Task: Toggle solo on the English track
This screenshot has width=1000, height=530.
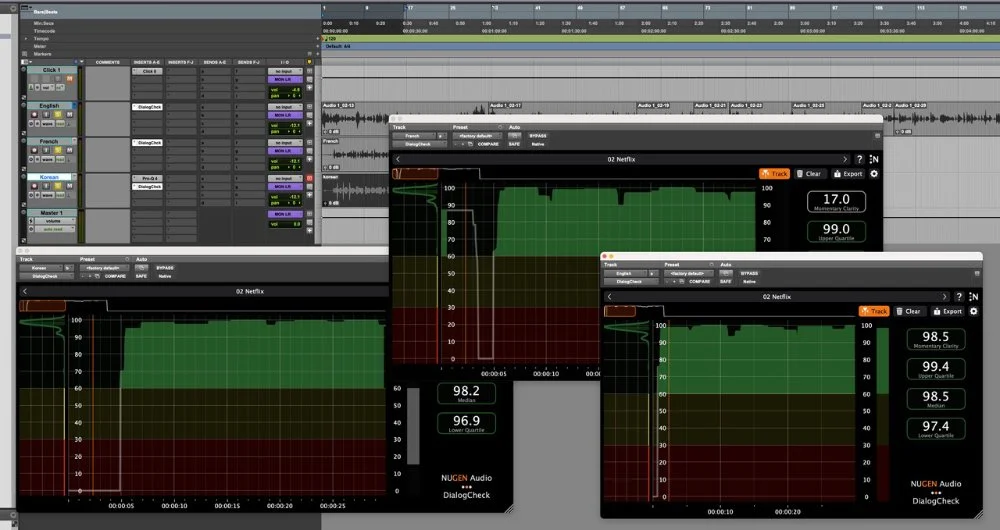Action: tap(58, 115)
